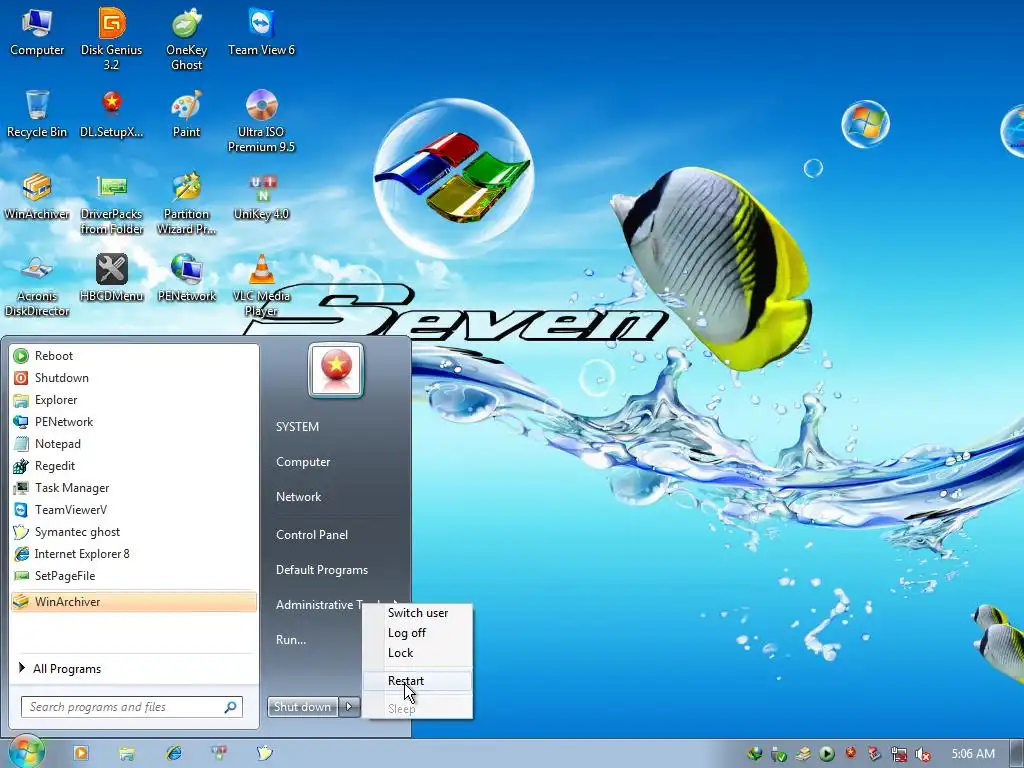This screenshot has height=768, width=1024.
Task: Click the 5:06 AM taskbar clock
Action: click(973, 754)
